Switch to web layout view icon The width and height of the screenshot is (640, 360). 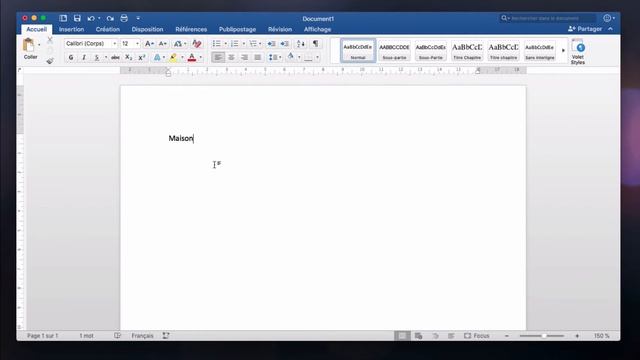[x=418, y=336]
